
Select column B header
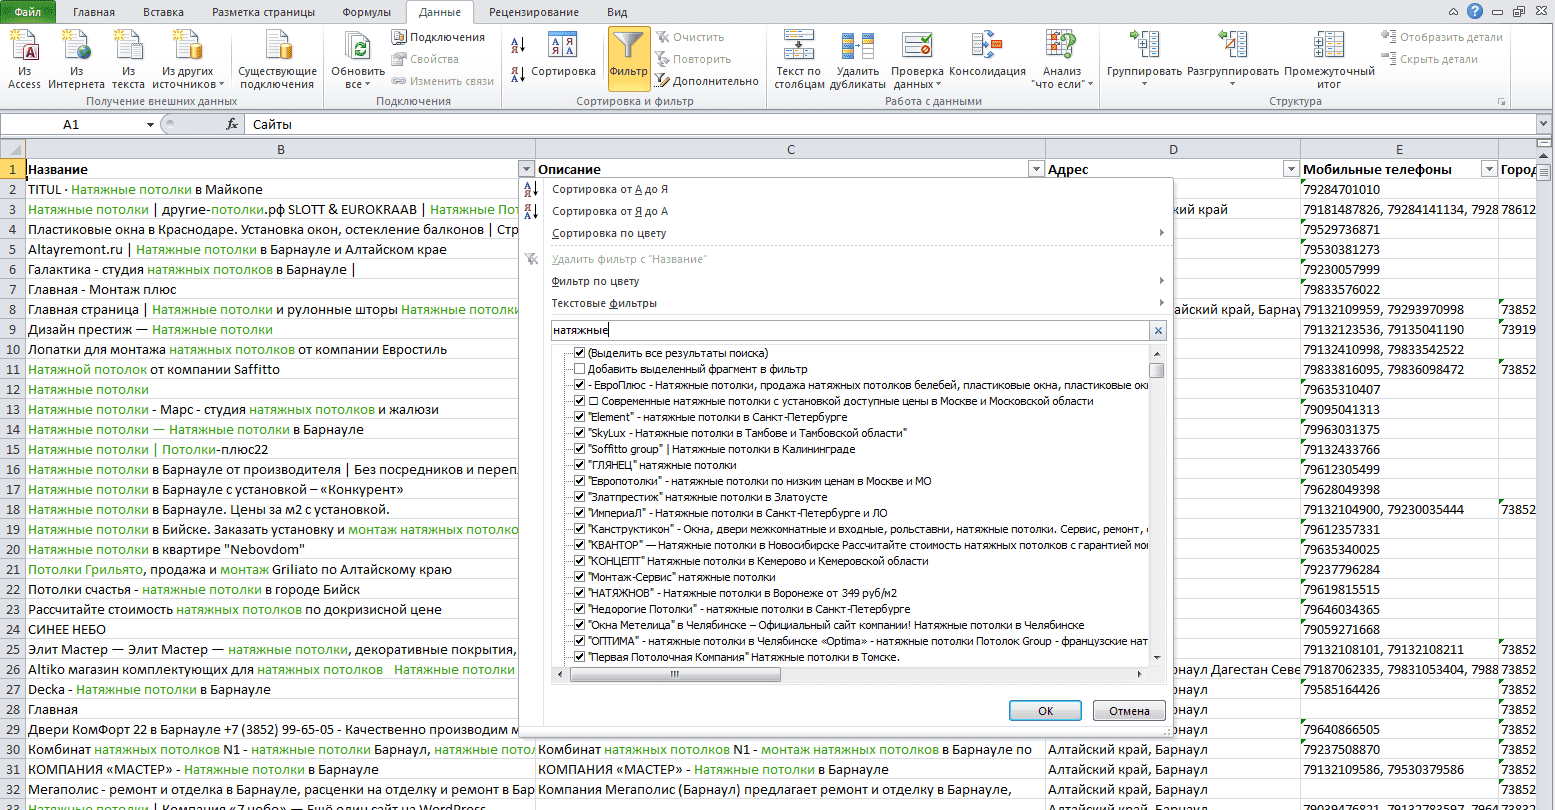281,149
